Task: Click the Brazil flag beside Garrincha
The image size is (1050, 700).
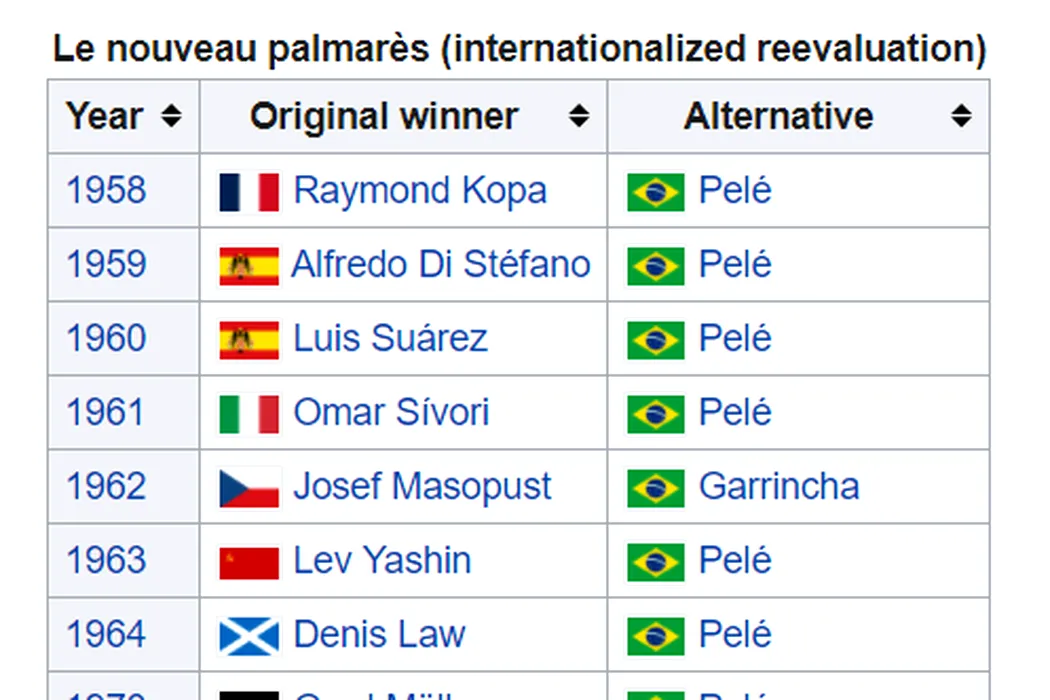Action: tap(656, 488)
